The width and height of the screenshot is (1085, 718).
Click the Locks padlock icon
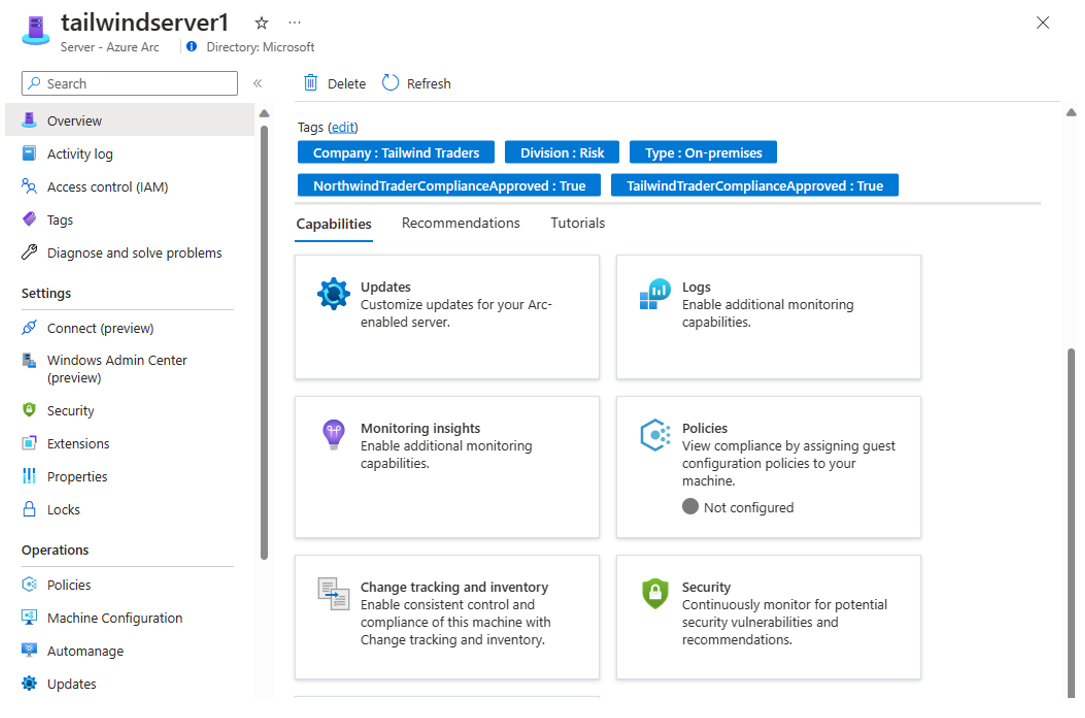coord(29,510)
